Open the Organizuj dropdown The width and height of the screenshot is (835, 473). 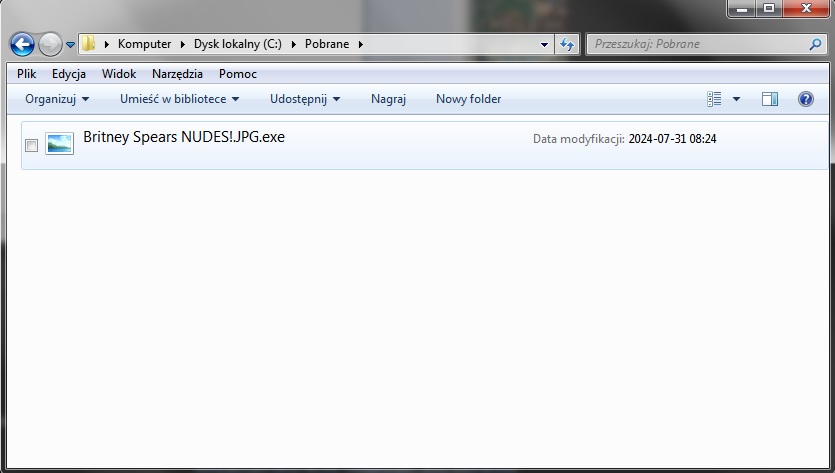click(57, 99)
